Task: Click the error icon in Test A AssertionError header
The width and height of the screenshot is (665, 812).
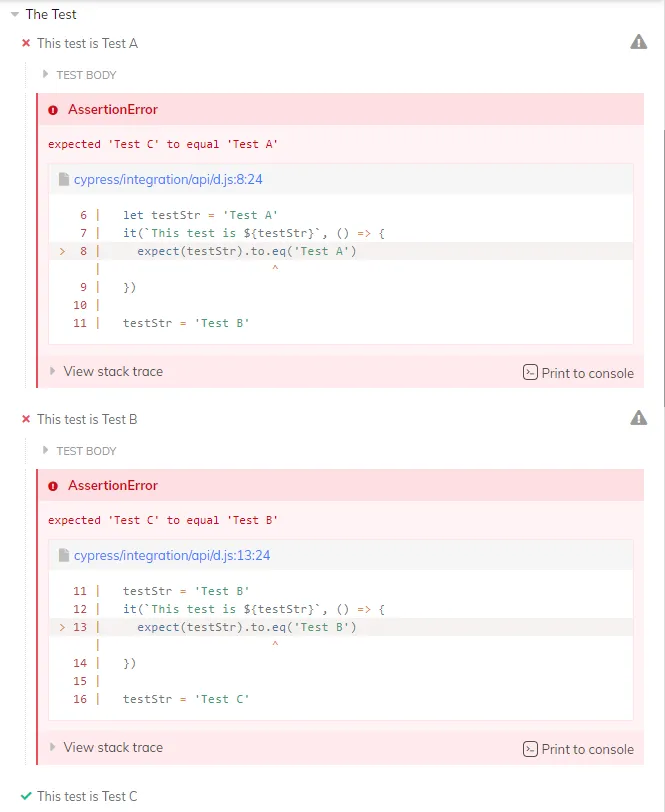Action: (x=53, y=110)
